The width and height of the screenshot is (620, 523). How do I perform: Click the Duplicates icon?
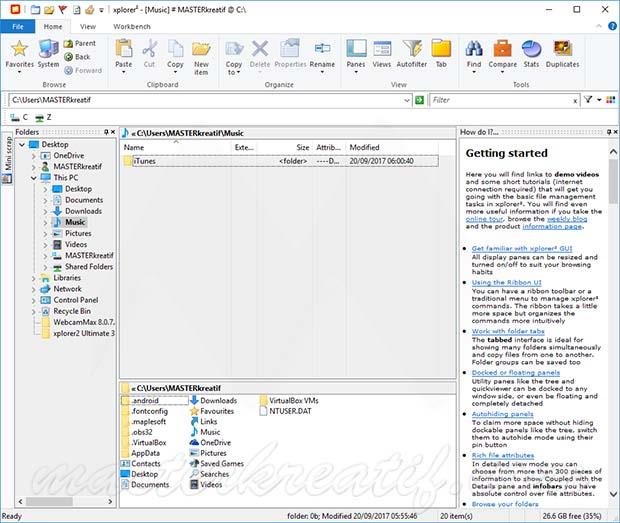tap(562, 49)
